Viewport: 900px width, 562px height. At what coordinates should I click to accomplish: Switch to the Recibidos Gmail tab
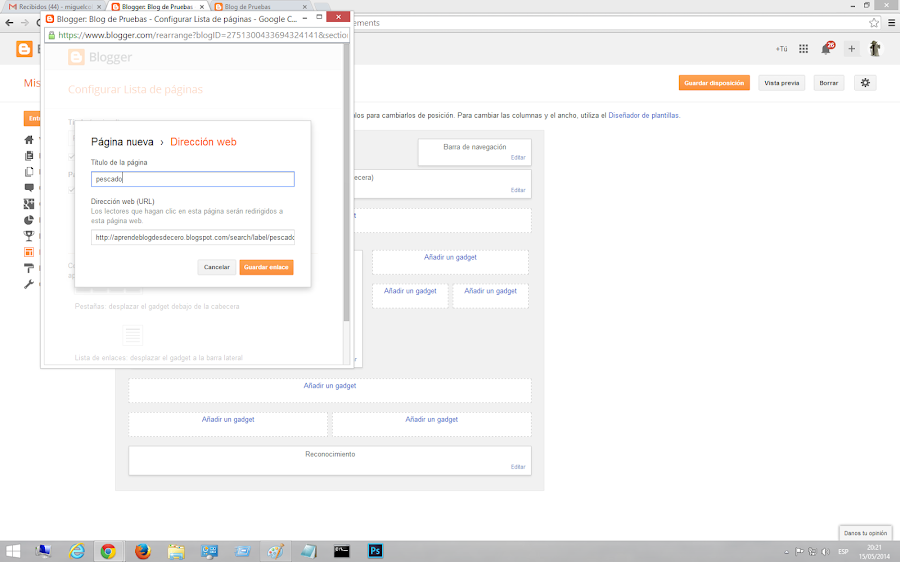pos(54,7)
